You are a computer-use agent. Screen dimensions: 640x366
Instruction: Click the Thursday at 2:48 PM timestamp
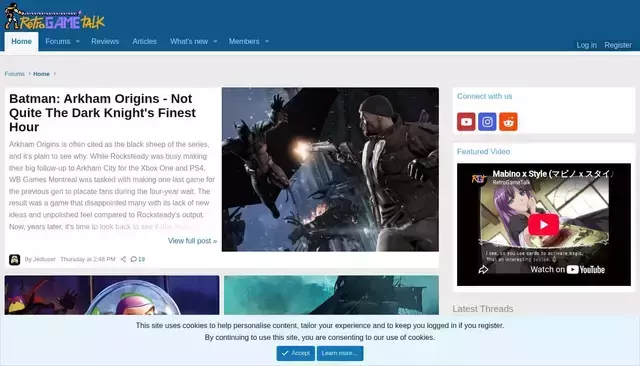[88, 259]
